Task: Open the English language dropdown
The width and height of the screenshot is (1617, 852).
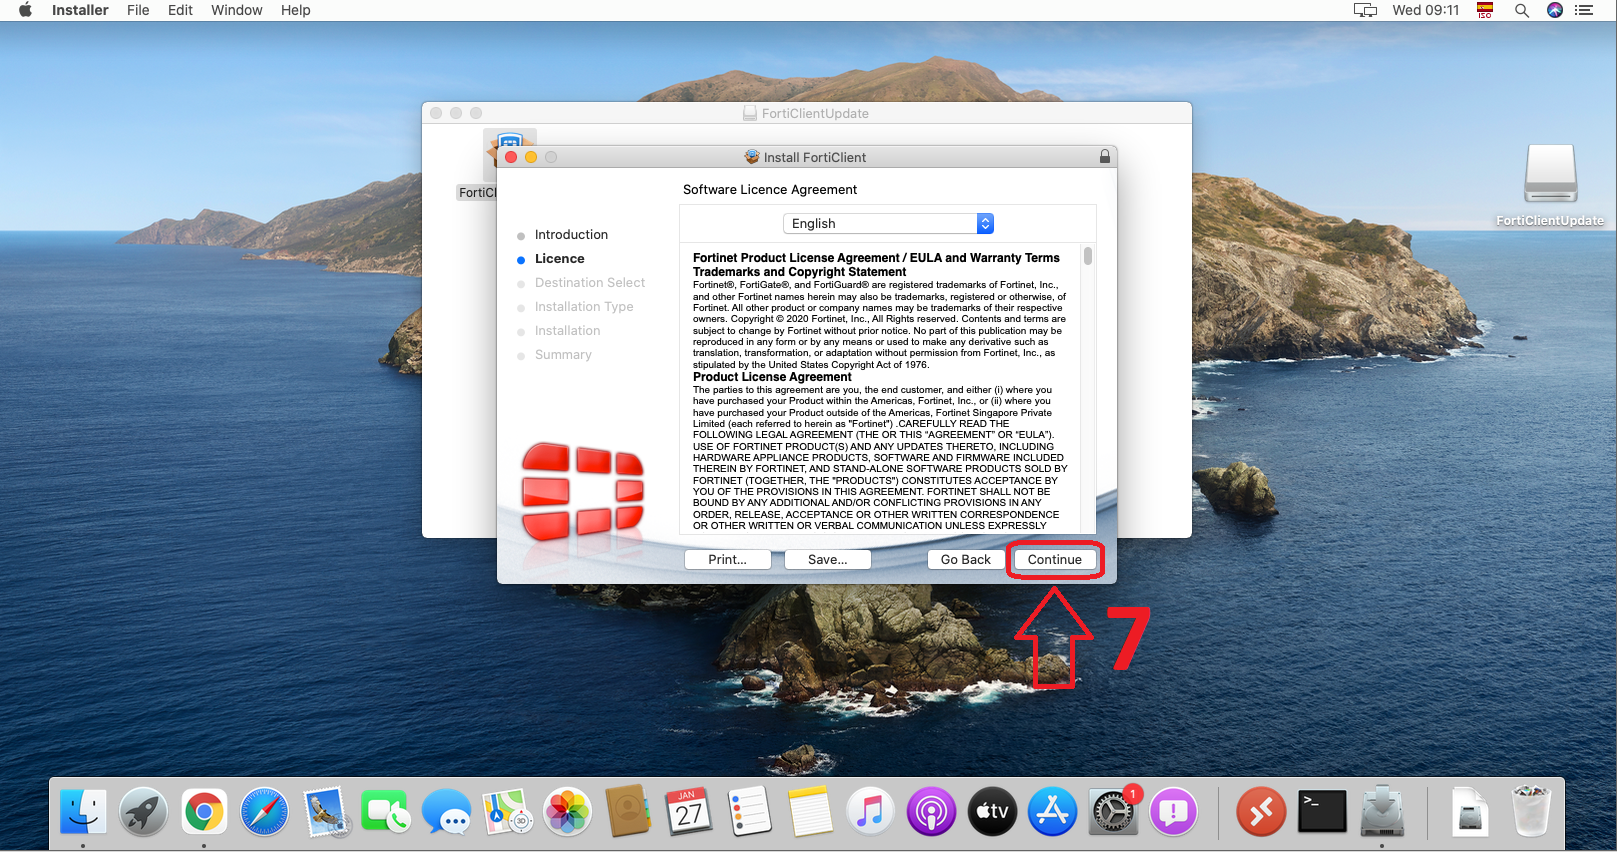Action: (x=888, y=224)
